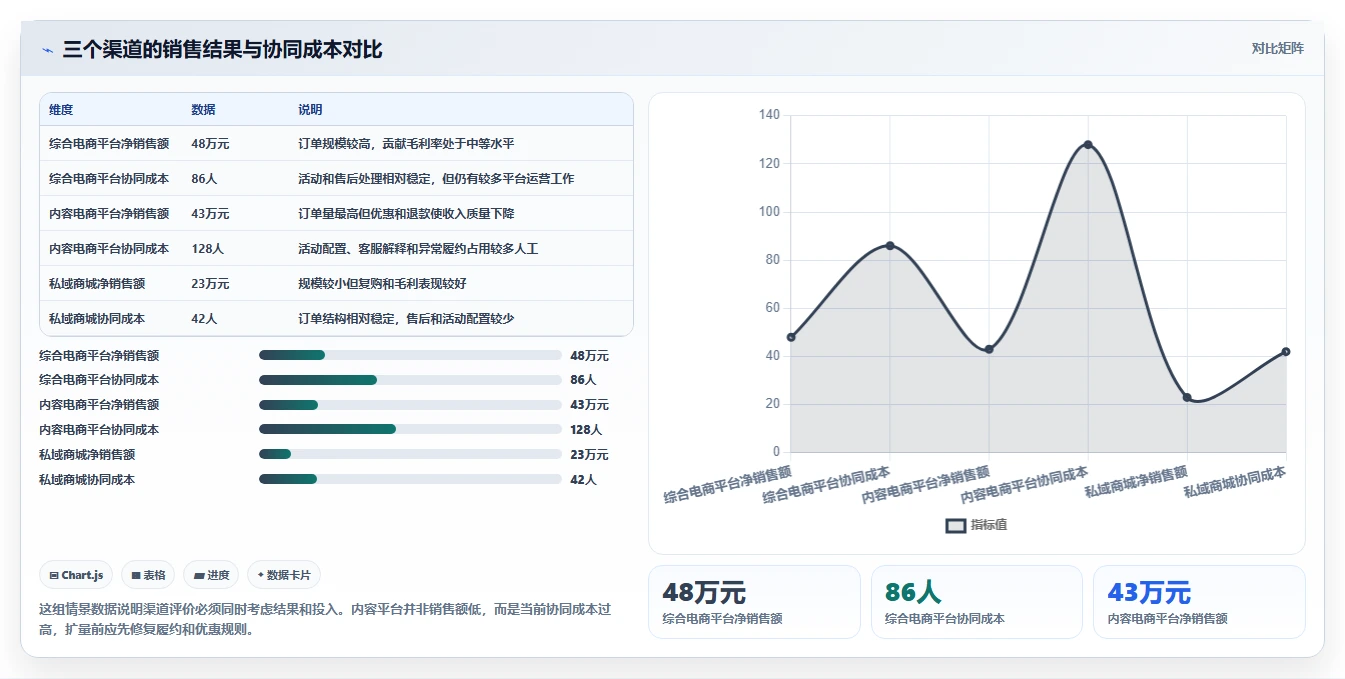This screenshot has height=679, width=1345.
Task: Click the x-axis label 私域商城净销售额
Action: pos(1136,482)
